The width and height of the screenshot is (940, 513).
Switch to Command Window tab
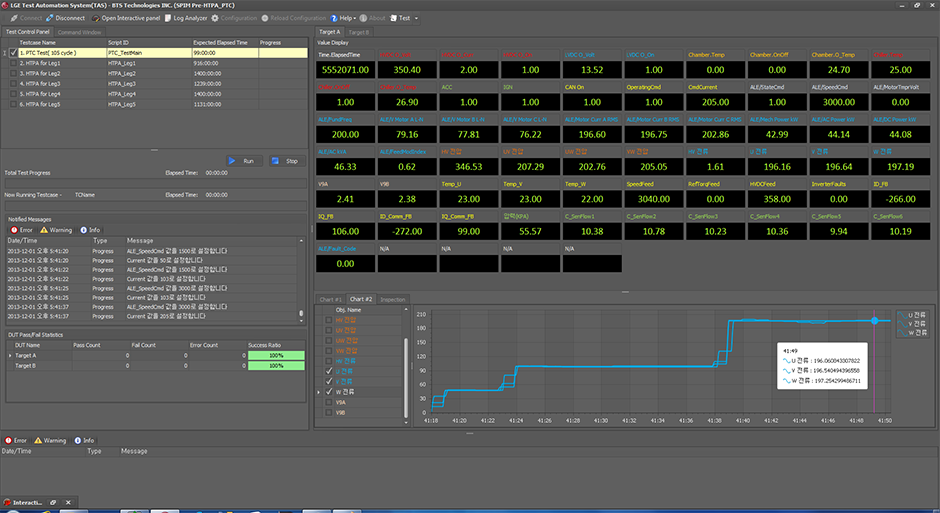pyautogui.click(x=79, y=32)
